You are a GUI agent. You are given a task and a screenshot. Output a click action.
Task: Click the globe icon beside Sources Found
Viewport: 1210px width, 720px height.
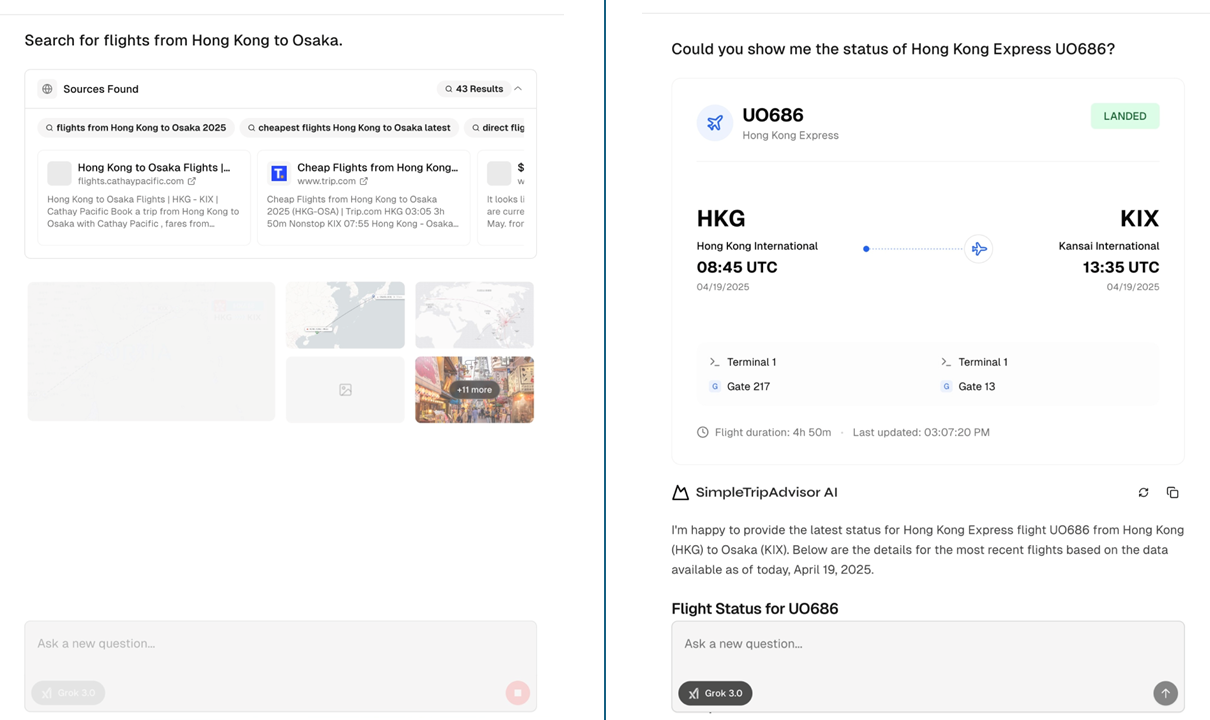[x=47, y=89]
